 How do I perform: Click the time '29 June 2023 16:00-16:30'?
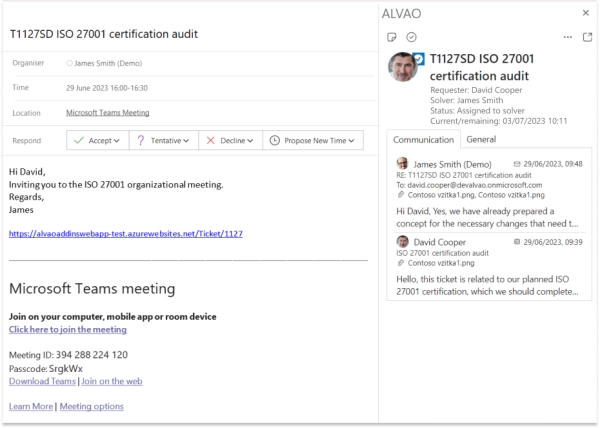tap(107, 88)
